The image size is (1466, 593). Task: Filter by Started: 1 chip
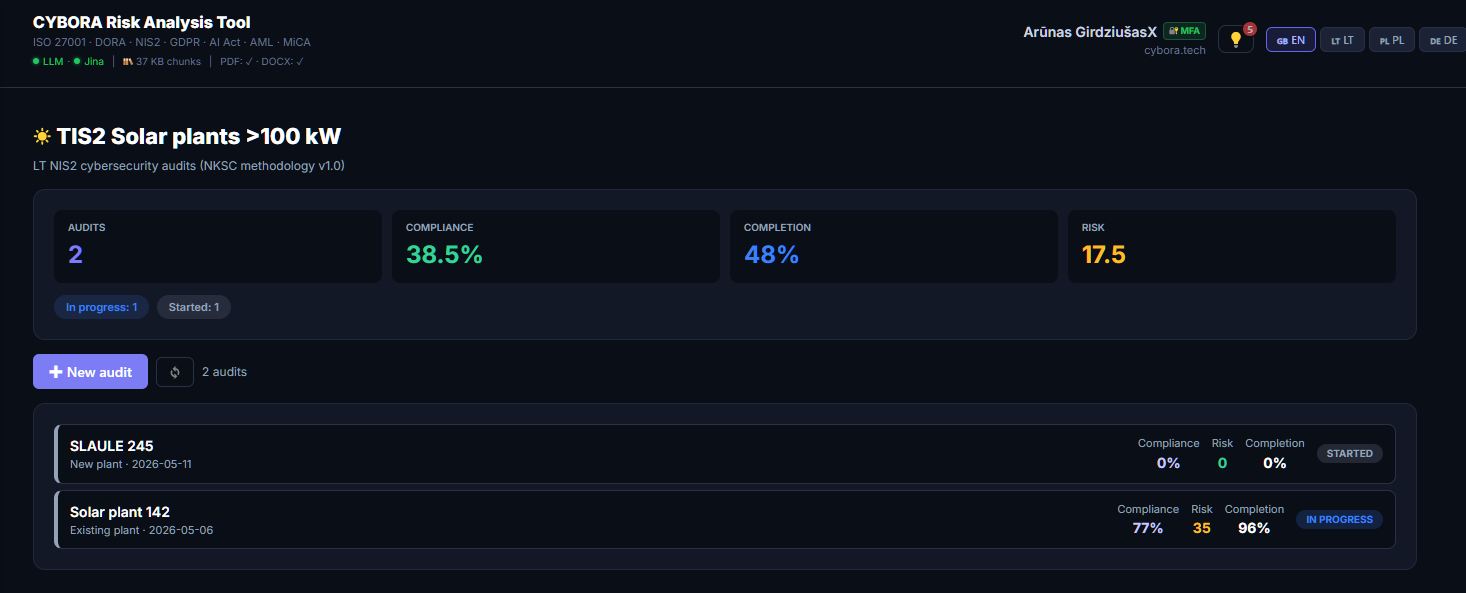coord(194,307)
